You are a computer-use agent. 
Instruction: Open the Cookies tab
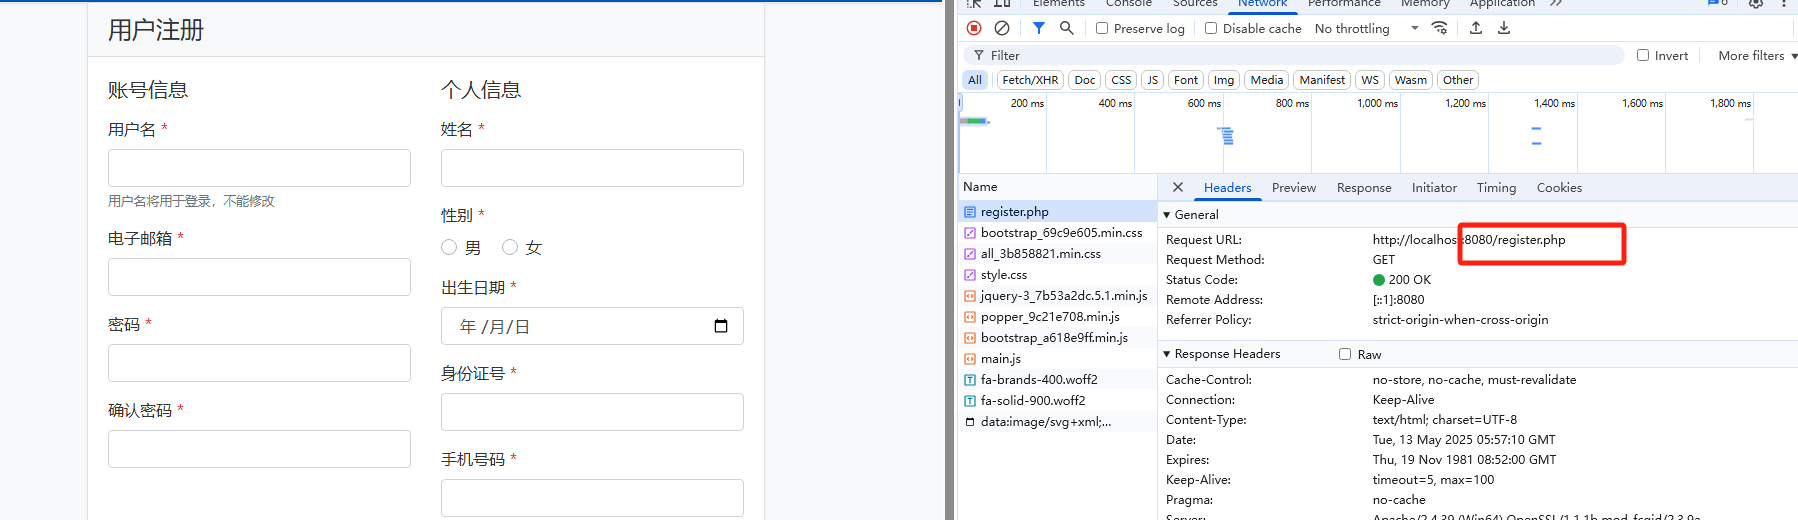coord(1559,187)
